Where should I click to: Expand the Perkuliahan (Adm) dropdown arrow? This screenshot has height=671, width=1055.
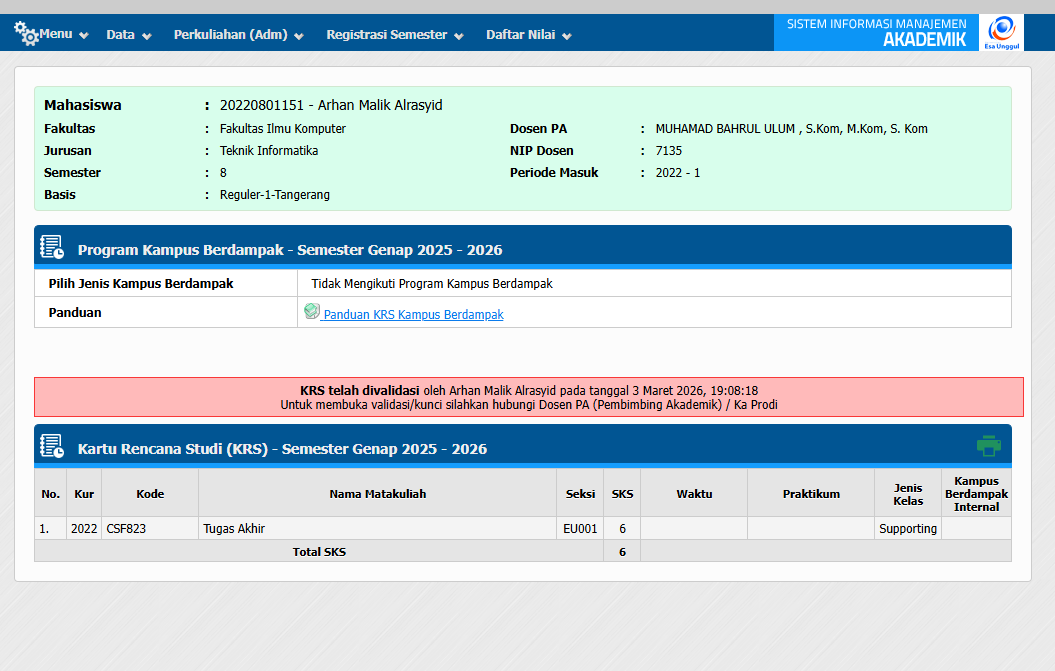point(298,36)
